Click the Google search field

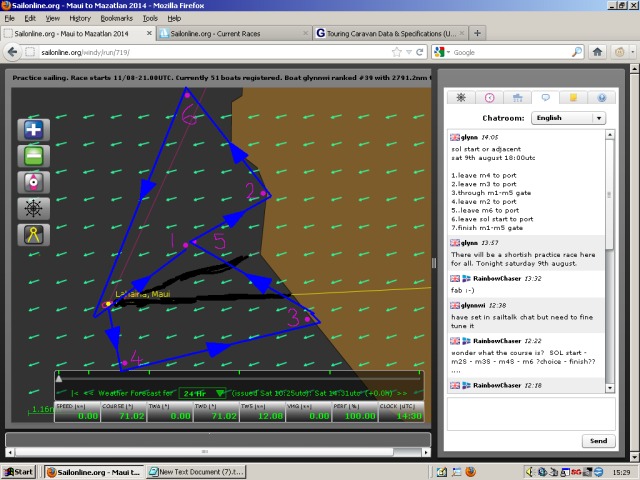[511, 52]
